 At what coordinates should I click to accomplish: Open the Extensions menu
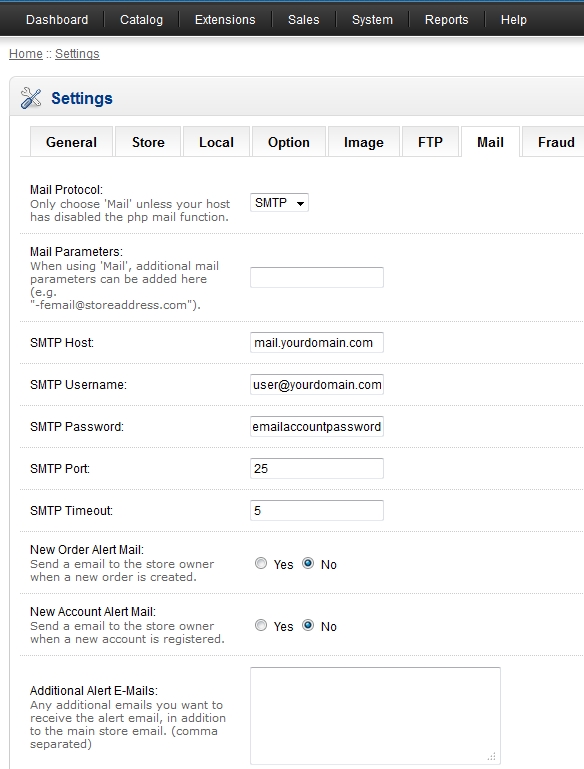point(225,20)
